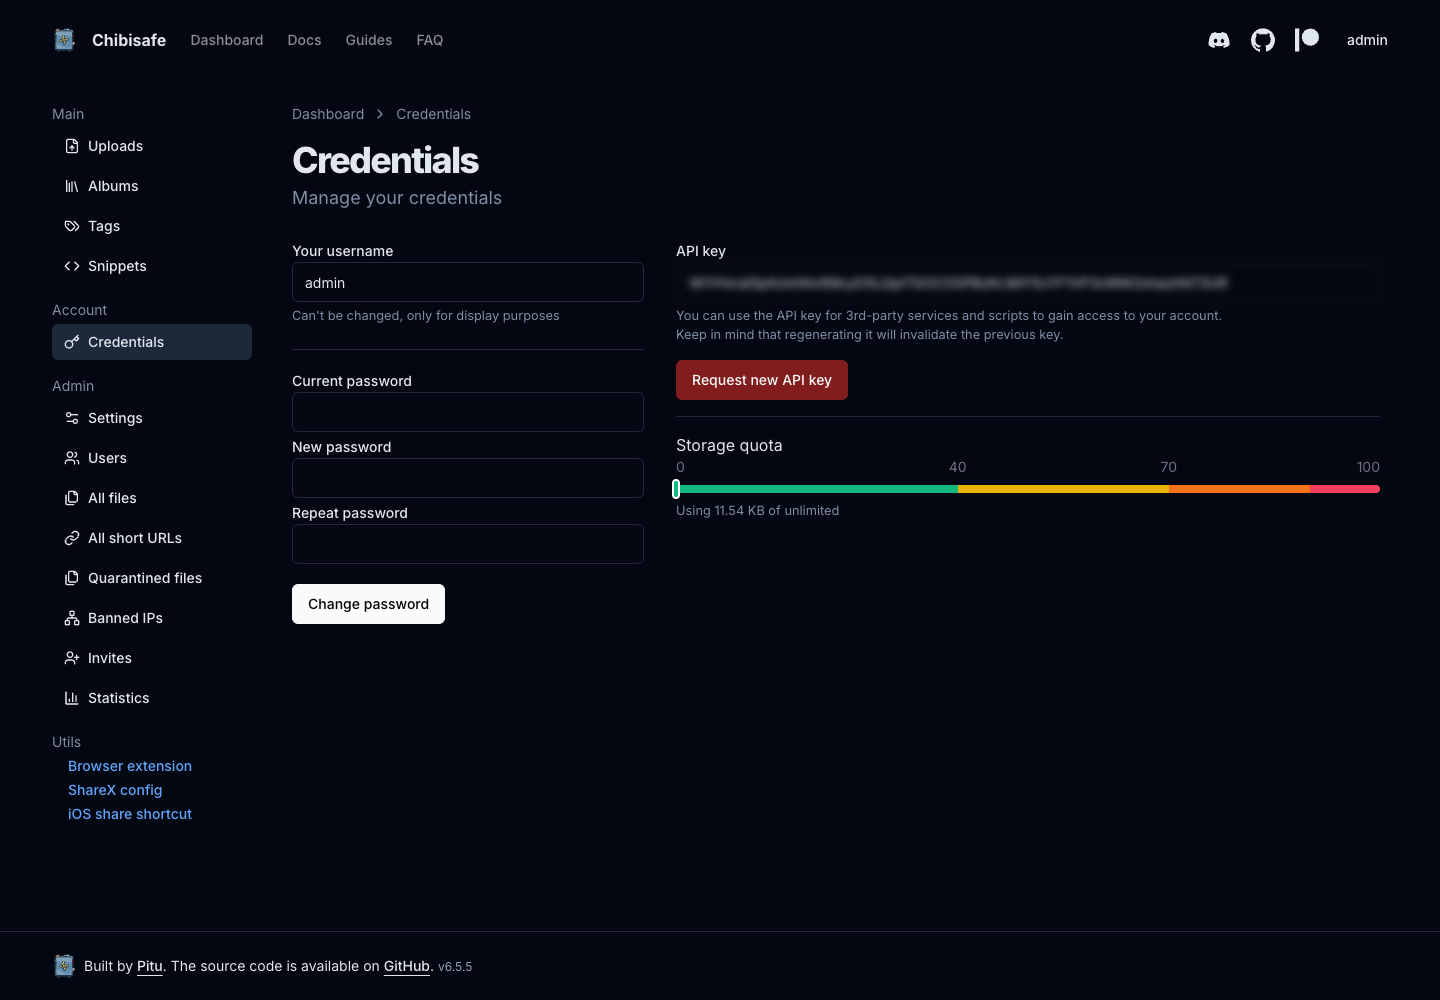The width and height of the screenshot is (1440, 1000).
Task: Click the Statistics chart icon in the sidebar
Action: [72, 698]
